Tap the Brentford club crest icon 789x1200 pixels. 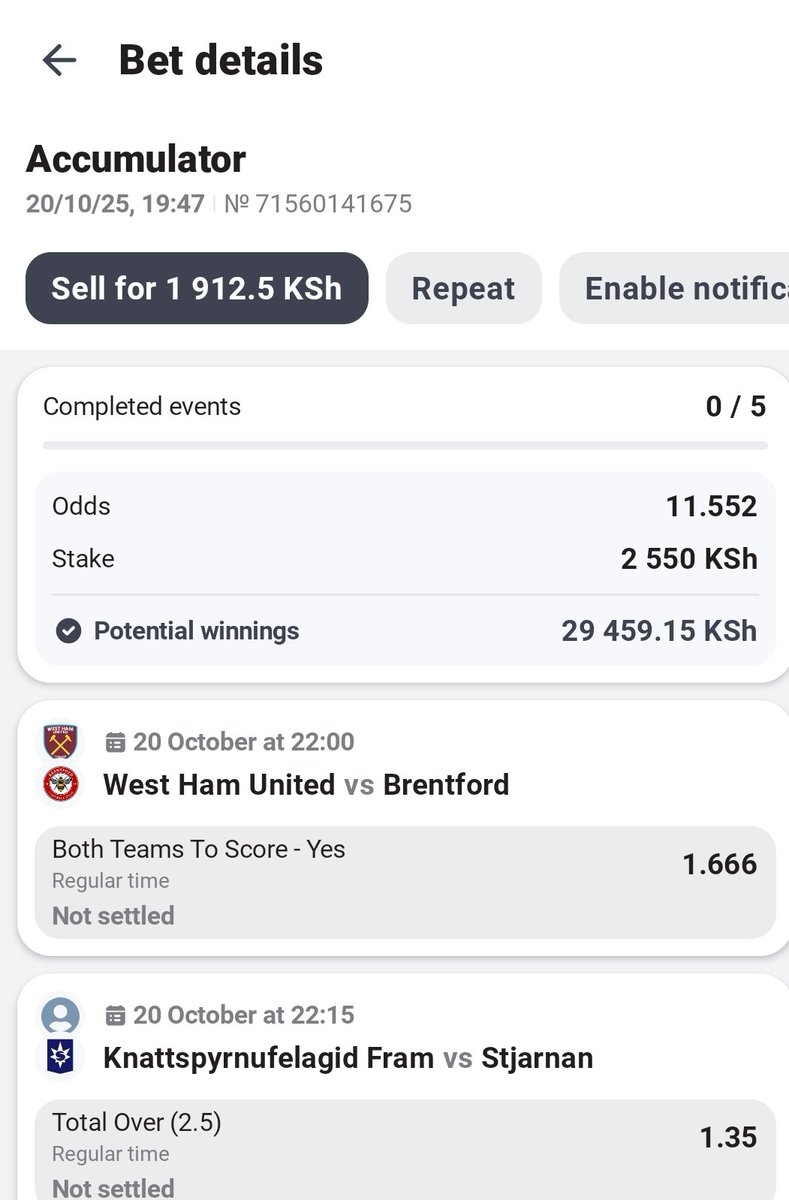click(61, 785)
